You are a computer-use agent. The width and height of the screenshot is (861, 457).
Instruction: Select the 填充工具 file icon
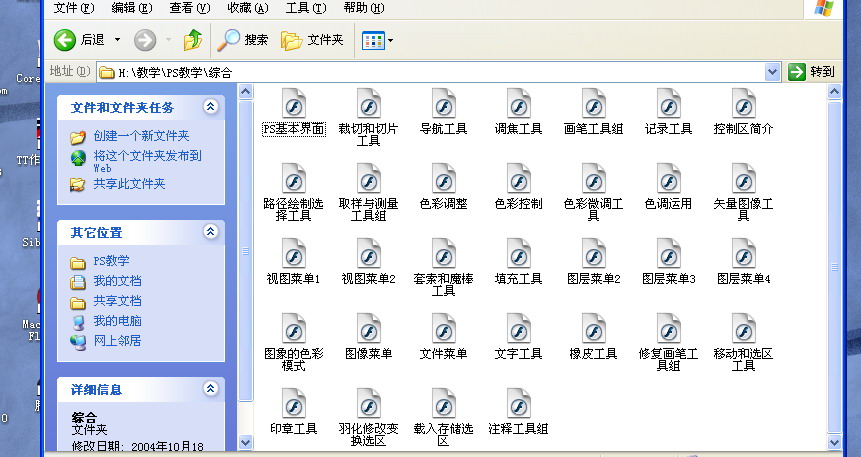tap(518, 254)
